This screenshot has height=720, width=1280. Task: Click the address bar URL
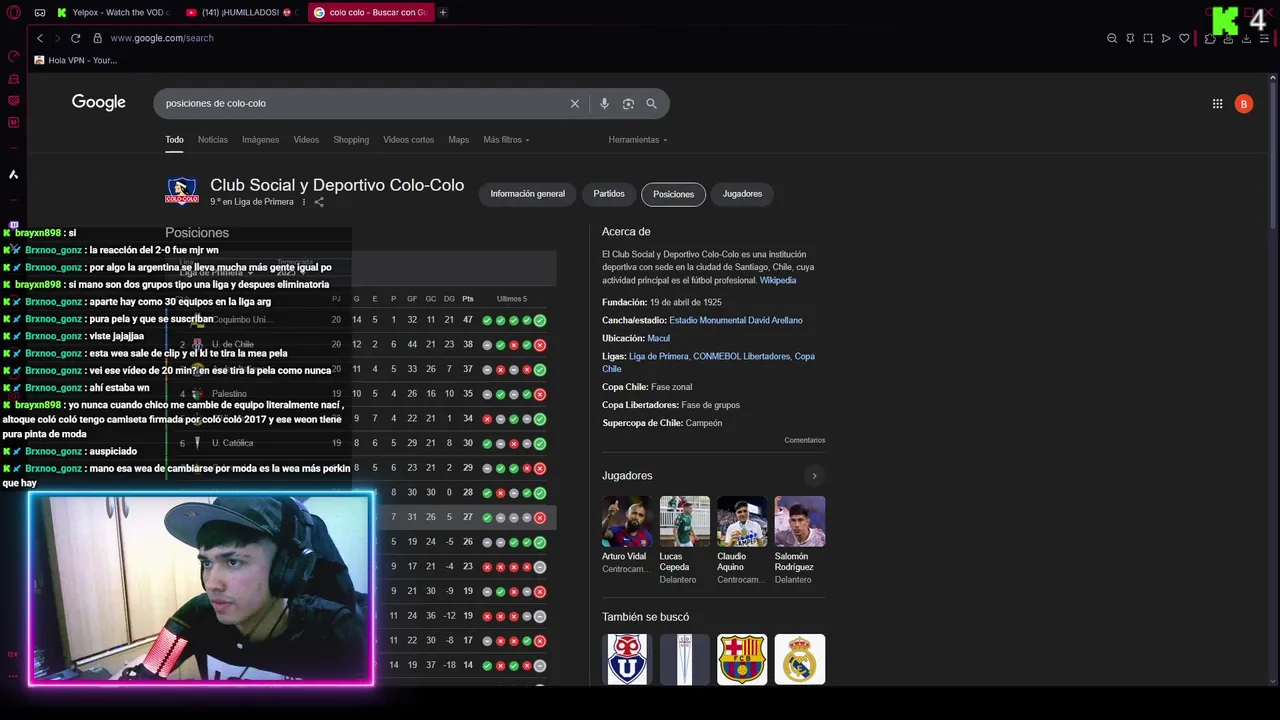coord(162,38)
